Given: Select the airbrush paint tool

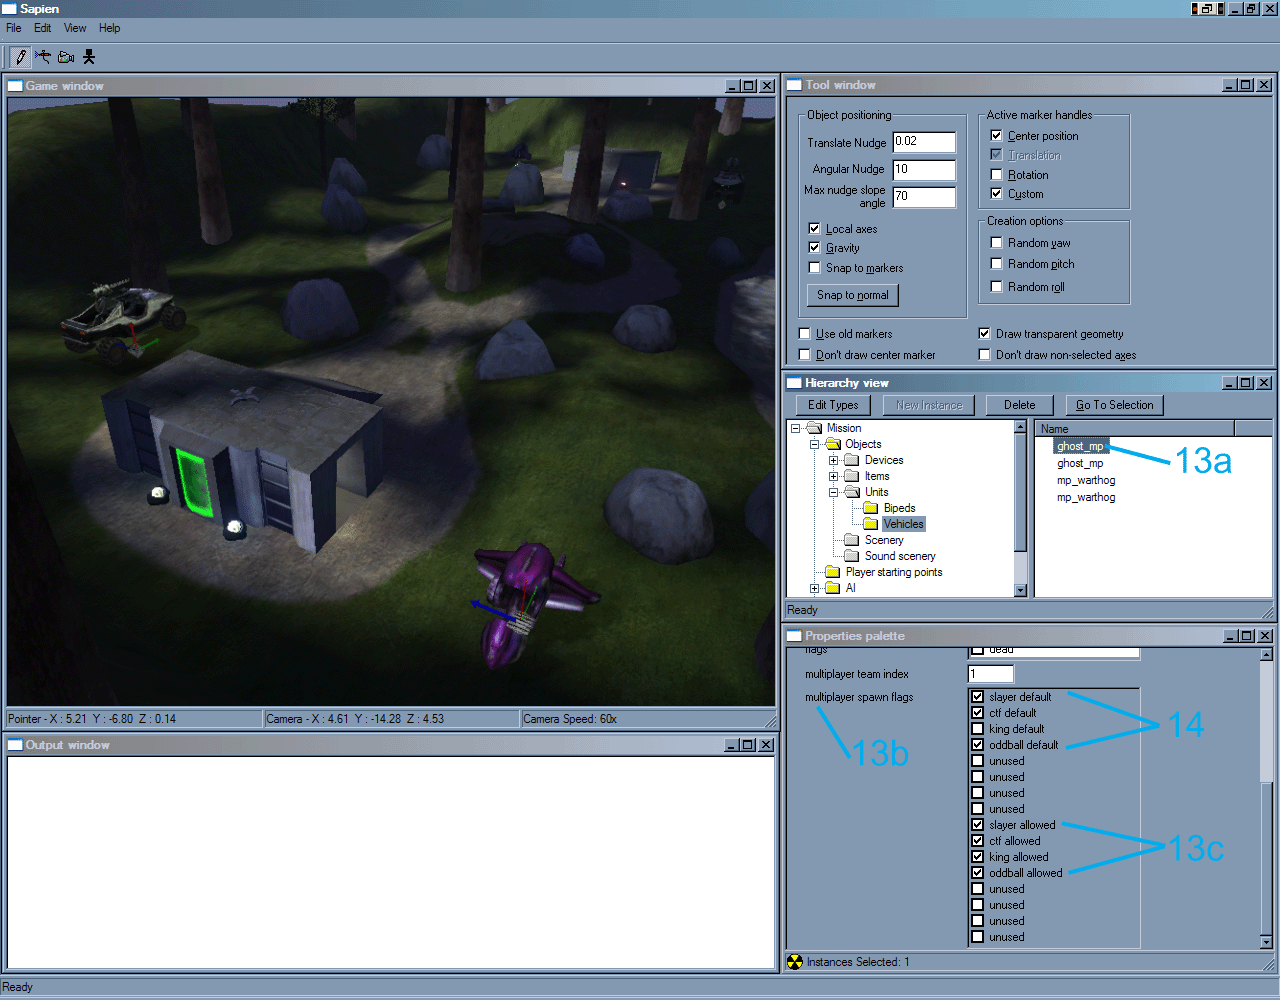Looking at the screenshot, I should pyautogui.click(x=43, y=57).
